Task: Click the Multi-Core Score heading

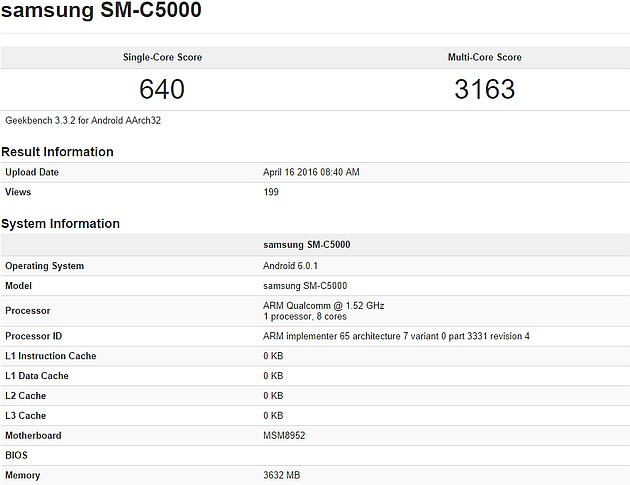Action: point(485,57)
